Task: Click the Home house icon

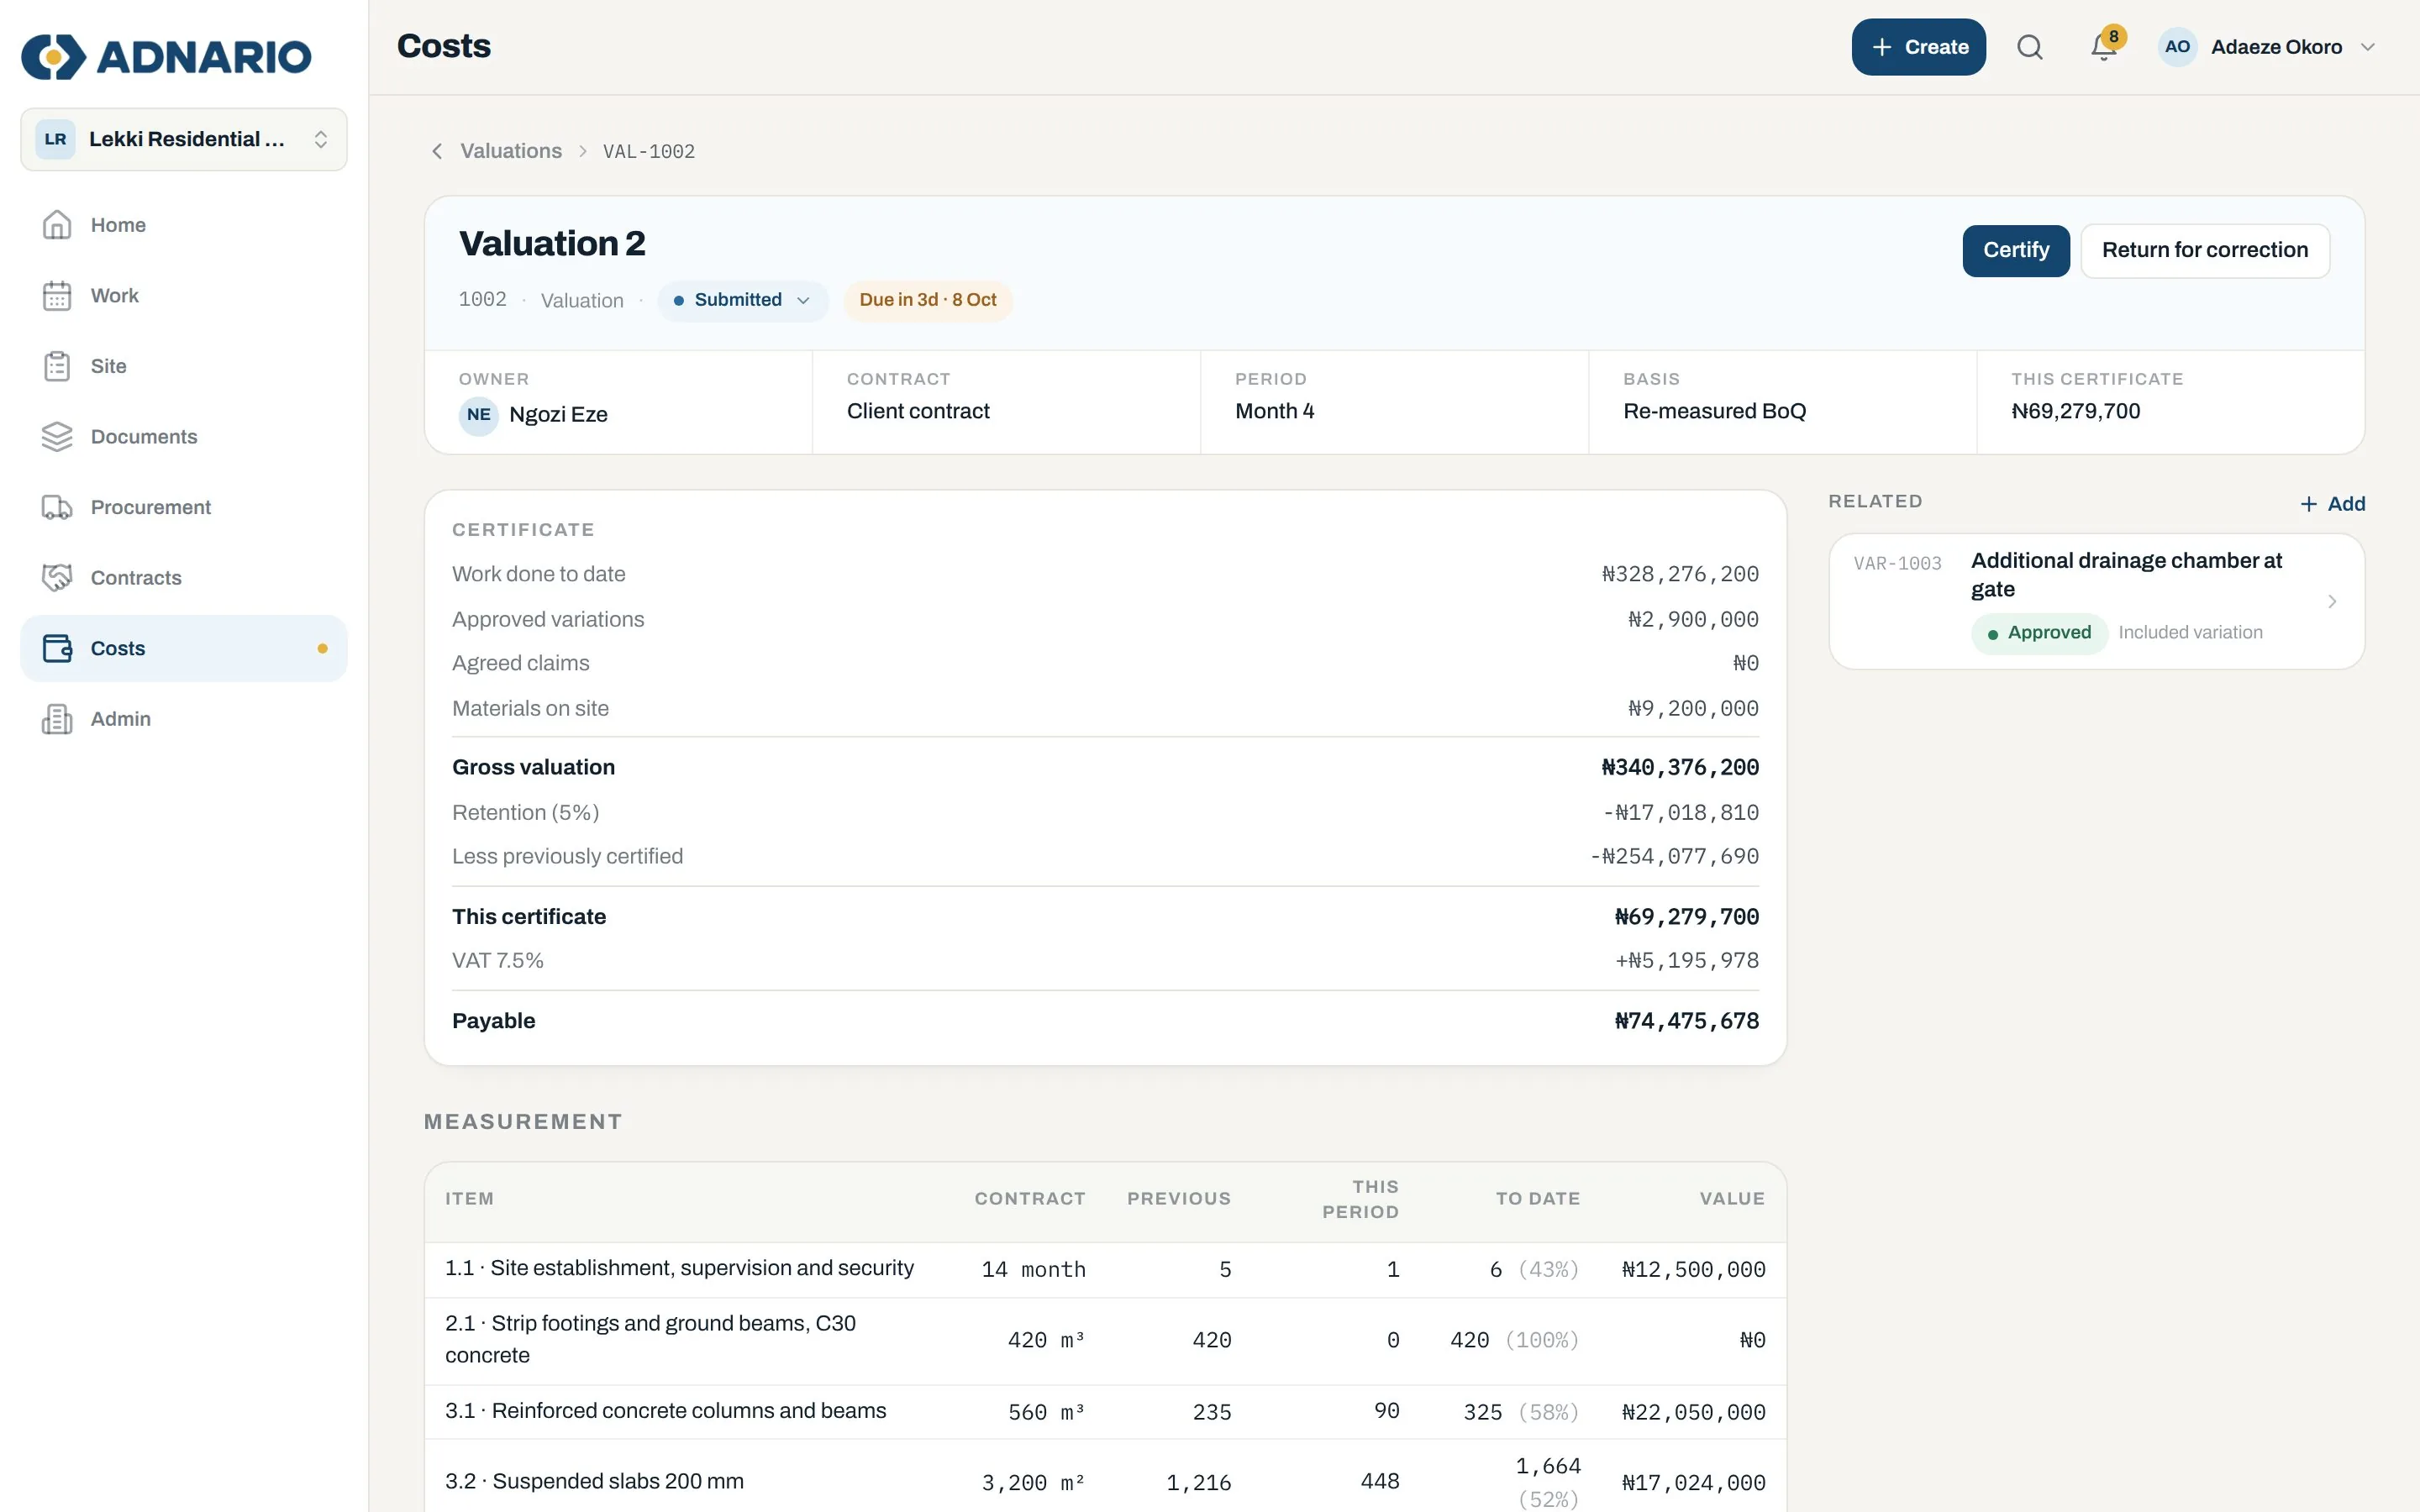Action: (x=57, y=225)
